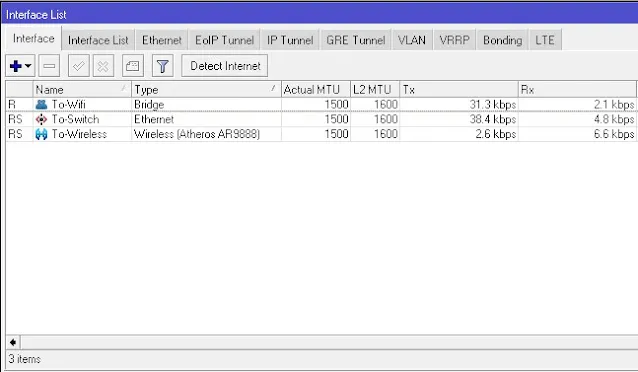
Task: Click the R flag of To-Wifi row
Action: 12,105
